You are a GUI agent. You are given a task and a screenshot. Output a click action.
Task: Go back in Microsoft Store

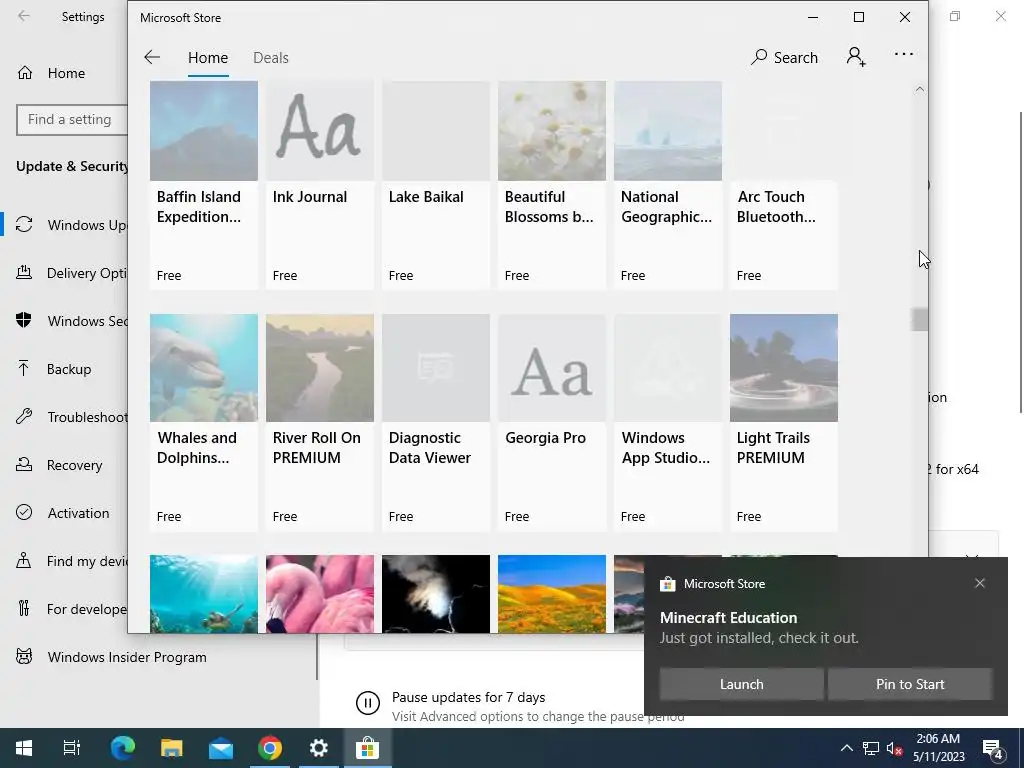[152, 57]
